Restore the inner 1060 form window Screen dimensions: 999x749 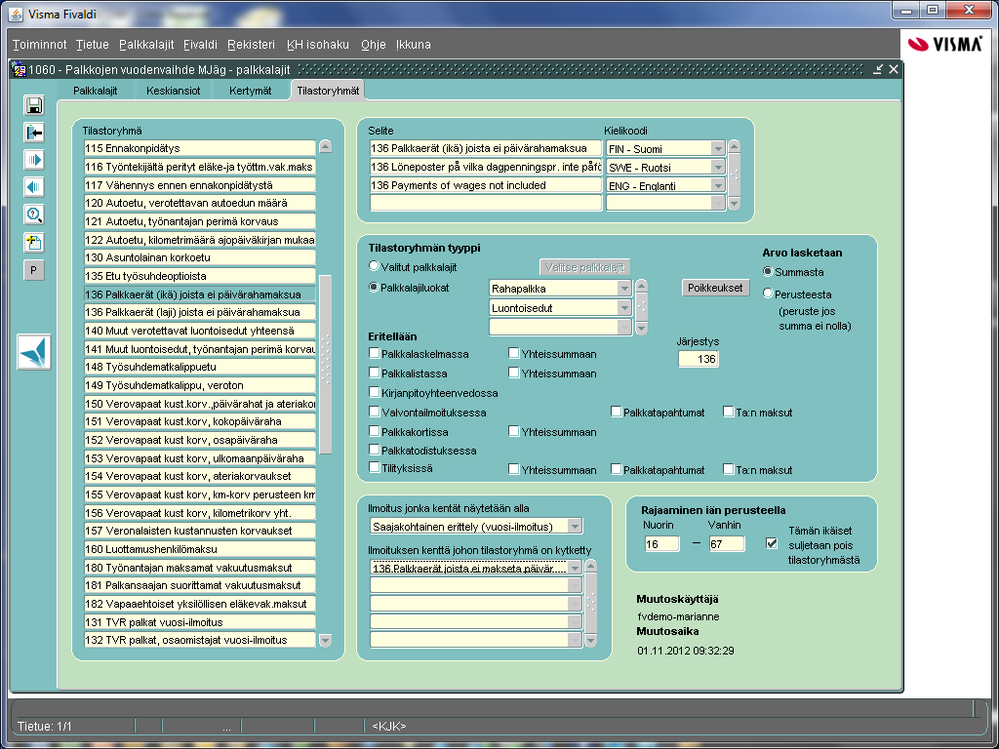(x=879, y=69)
